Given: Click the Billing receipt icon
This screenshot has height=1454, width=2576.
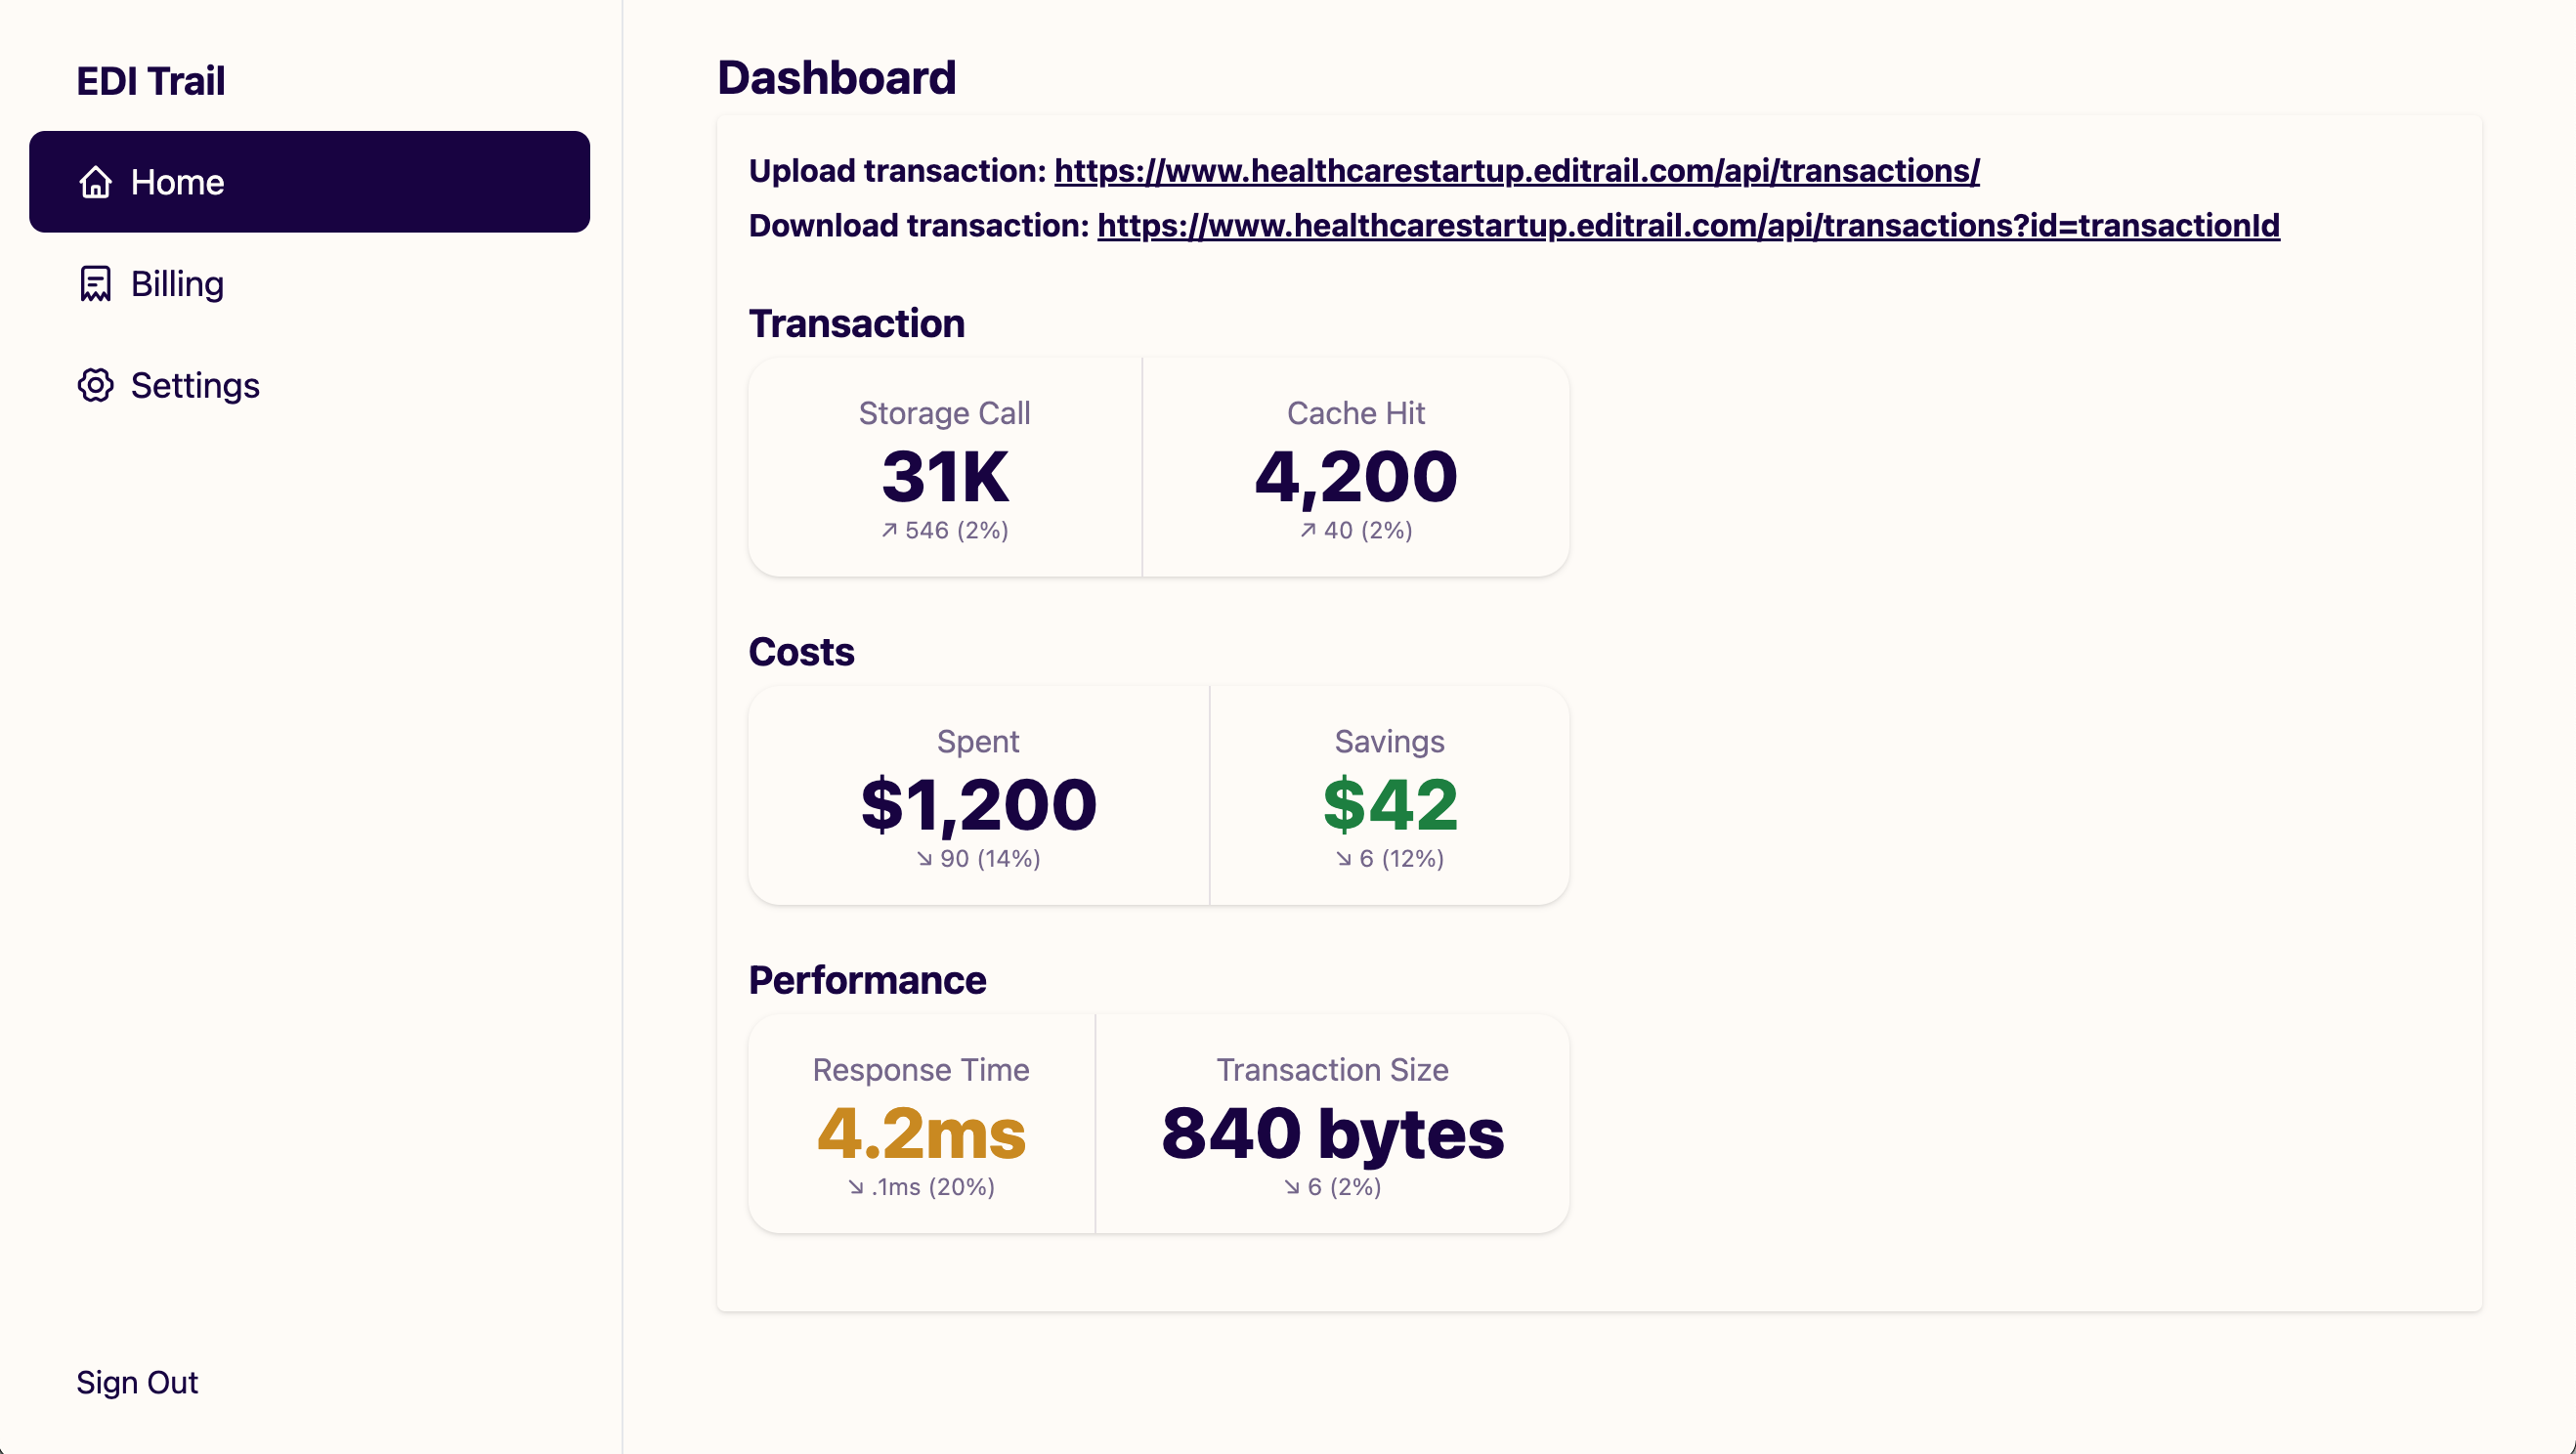Looking at the screenshot, I should [x=95, y=284].
